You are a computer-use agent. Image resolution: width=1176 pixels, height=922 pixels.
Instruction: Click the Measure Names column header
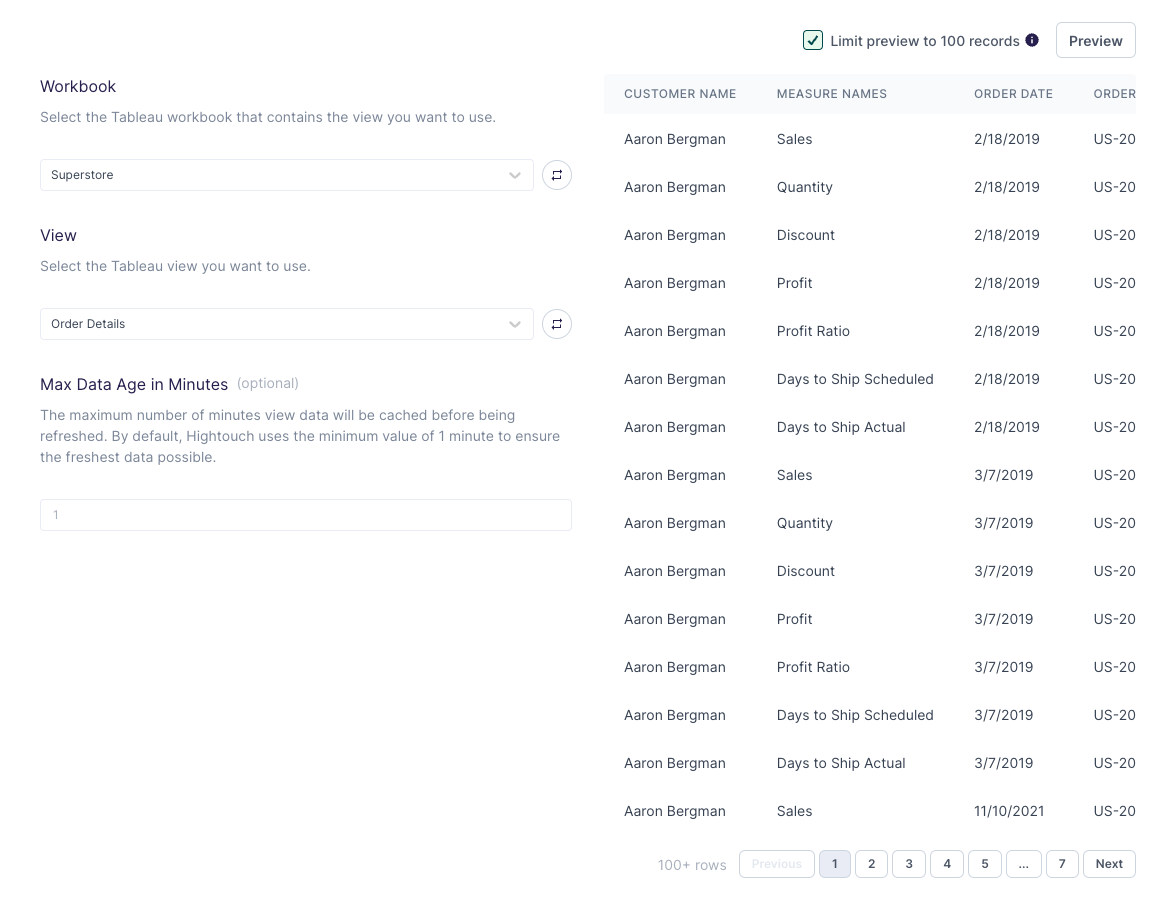pos(831,94)
